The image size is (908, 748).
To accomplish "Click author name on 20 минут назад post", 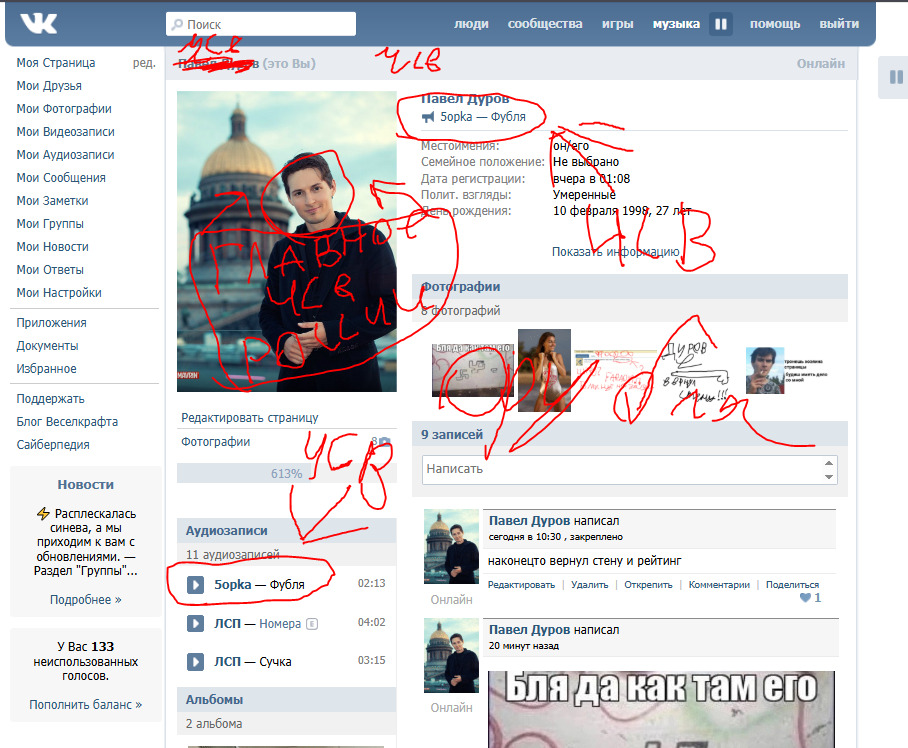I will [530, 629].
